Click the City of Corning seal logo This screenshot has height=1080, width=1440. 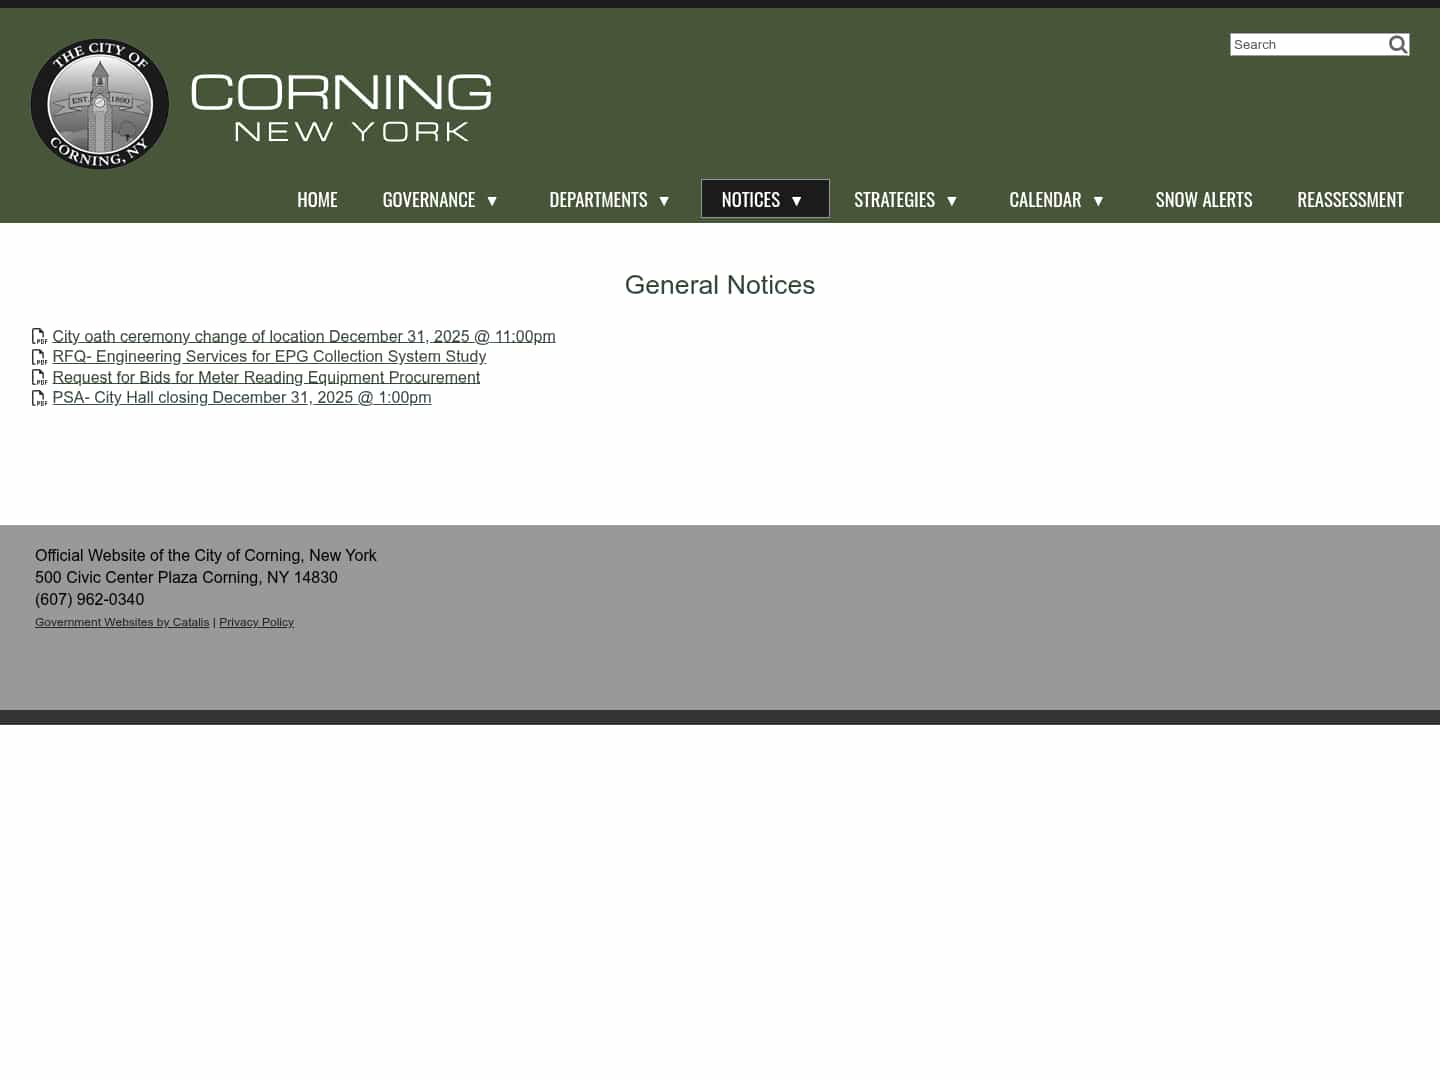click(x=99, y=104)
